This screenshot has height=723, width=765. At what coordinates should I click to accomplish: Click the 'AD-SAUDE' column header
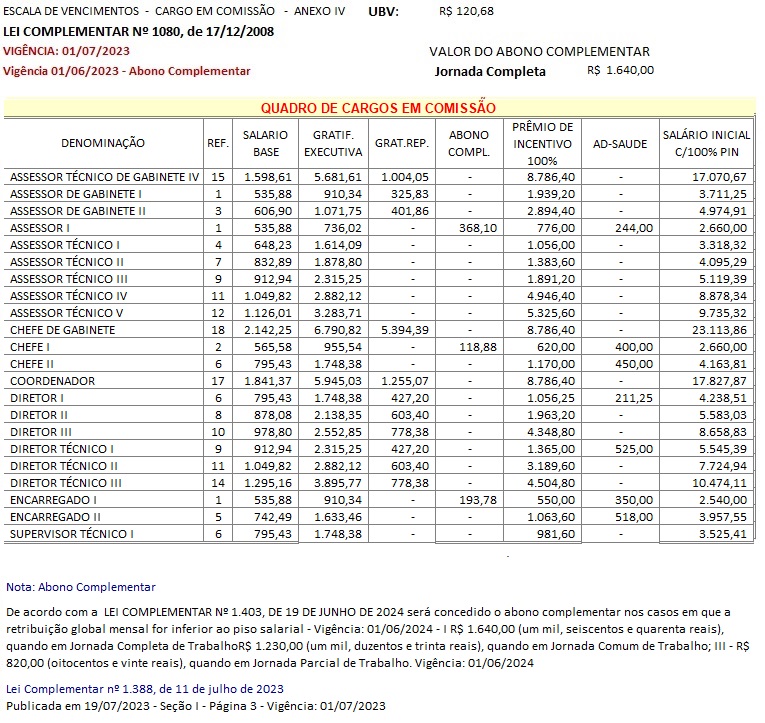[620, 144]
